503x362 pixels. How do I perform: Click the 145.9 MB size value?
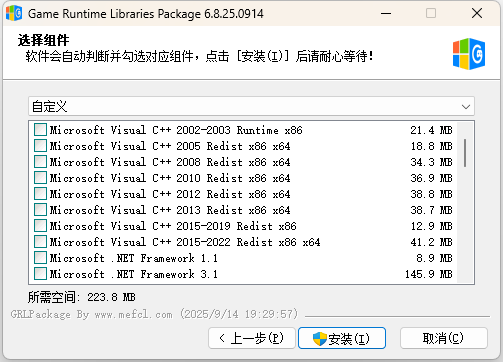point(429,274)
